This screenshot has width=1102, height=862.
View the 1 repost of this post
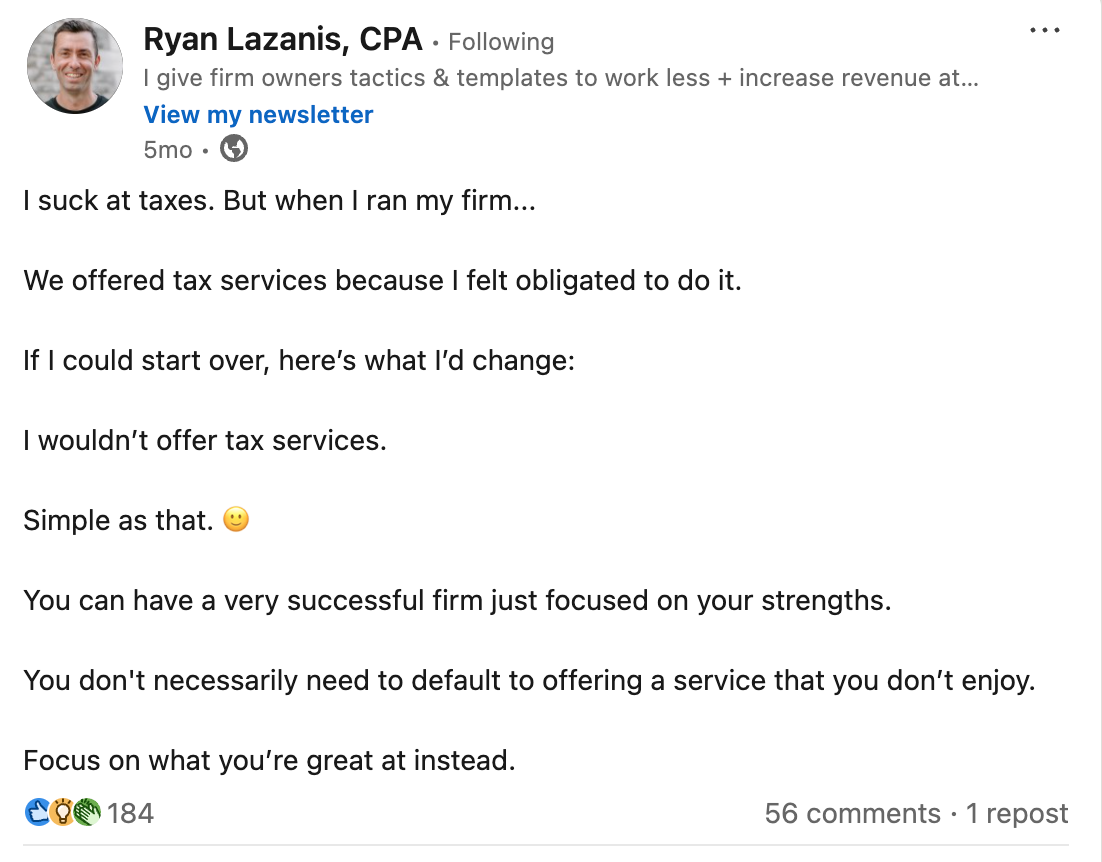pyautogui.click(x=1017, y=813)
